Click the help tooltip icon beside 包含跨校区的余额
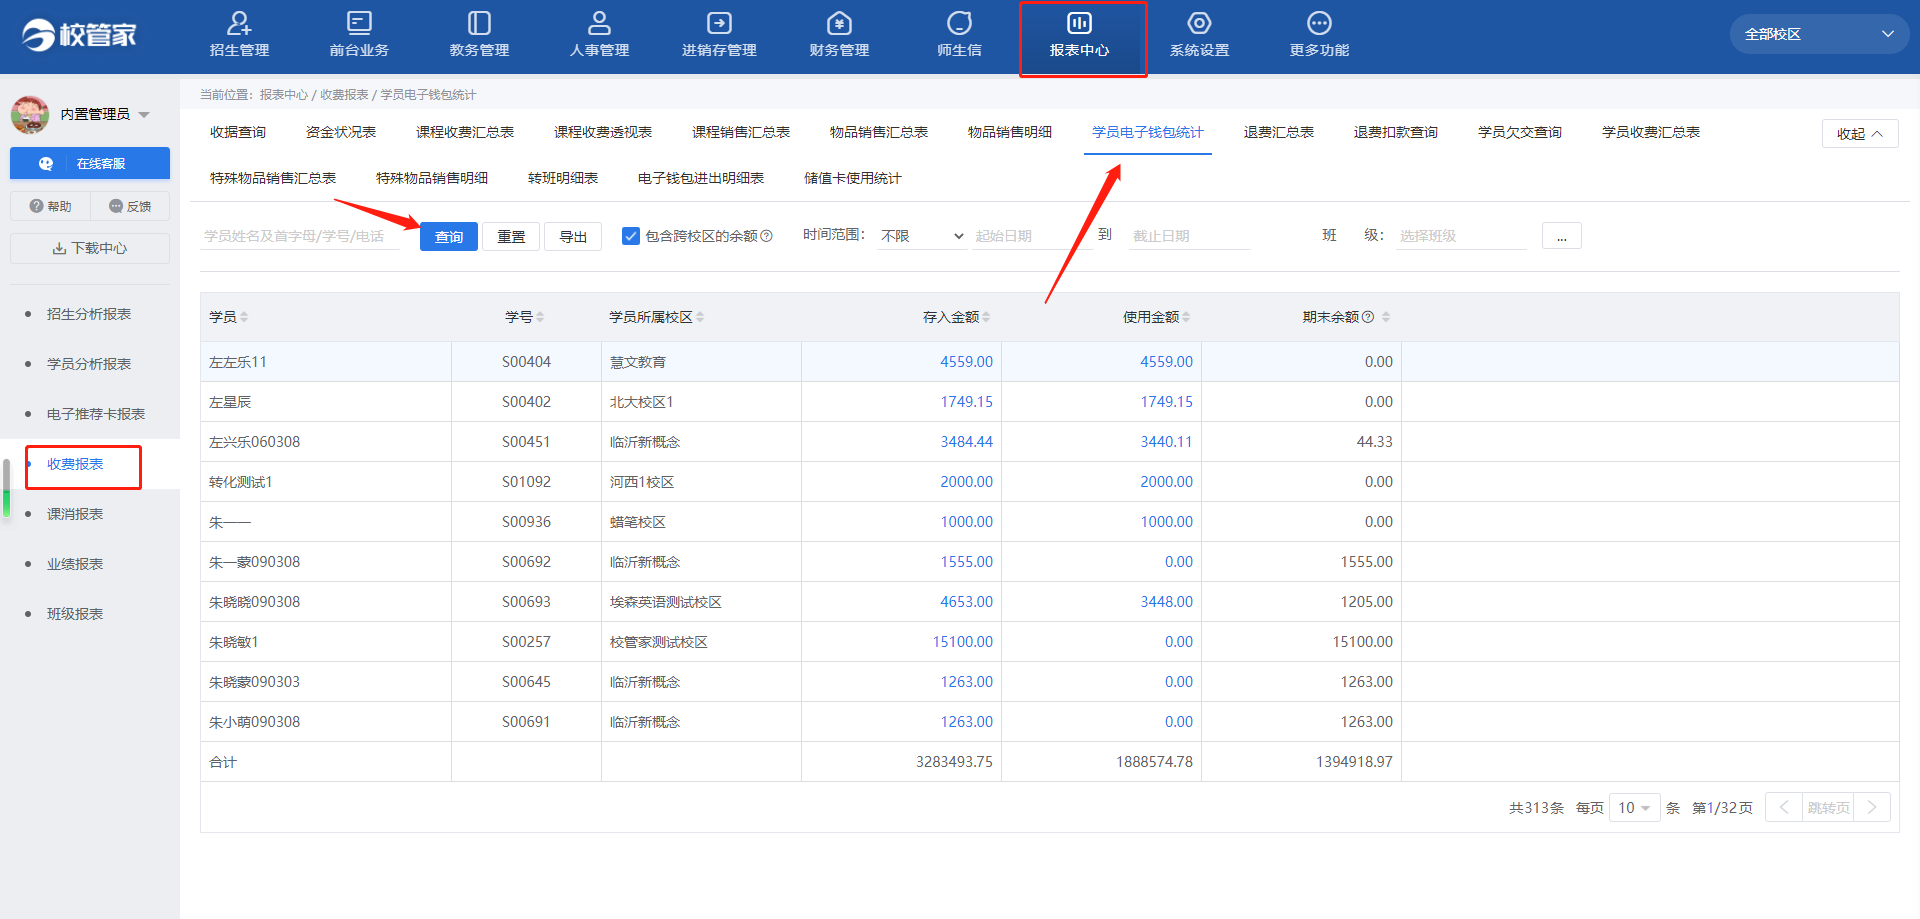Viewport: 1920px width, 919px height. click(x=767, y=237)
